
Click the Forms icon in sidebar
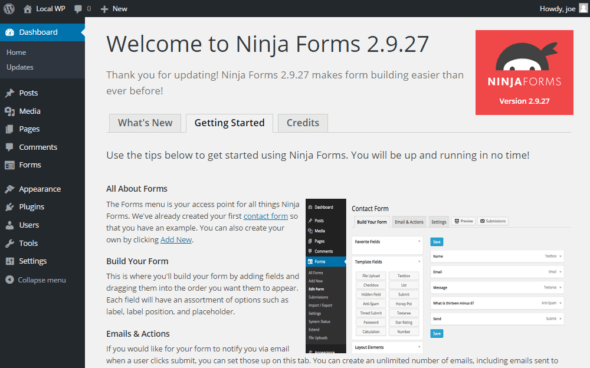pyautogui.click(x=10, y=165)
